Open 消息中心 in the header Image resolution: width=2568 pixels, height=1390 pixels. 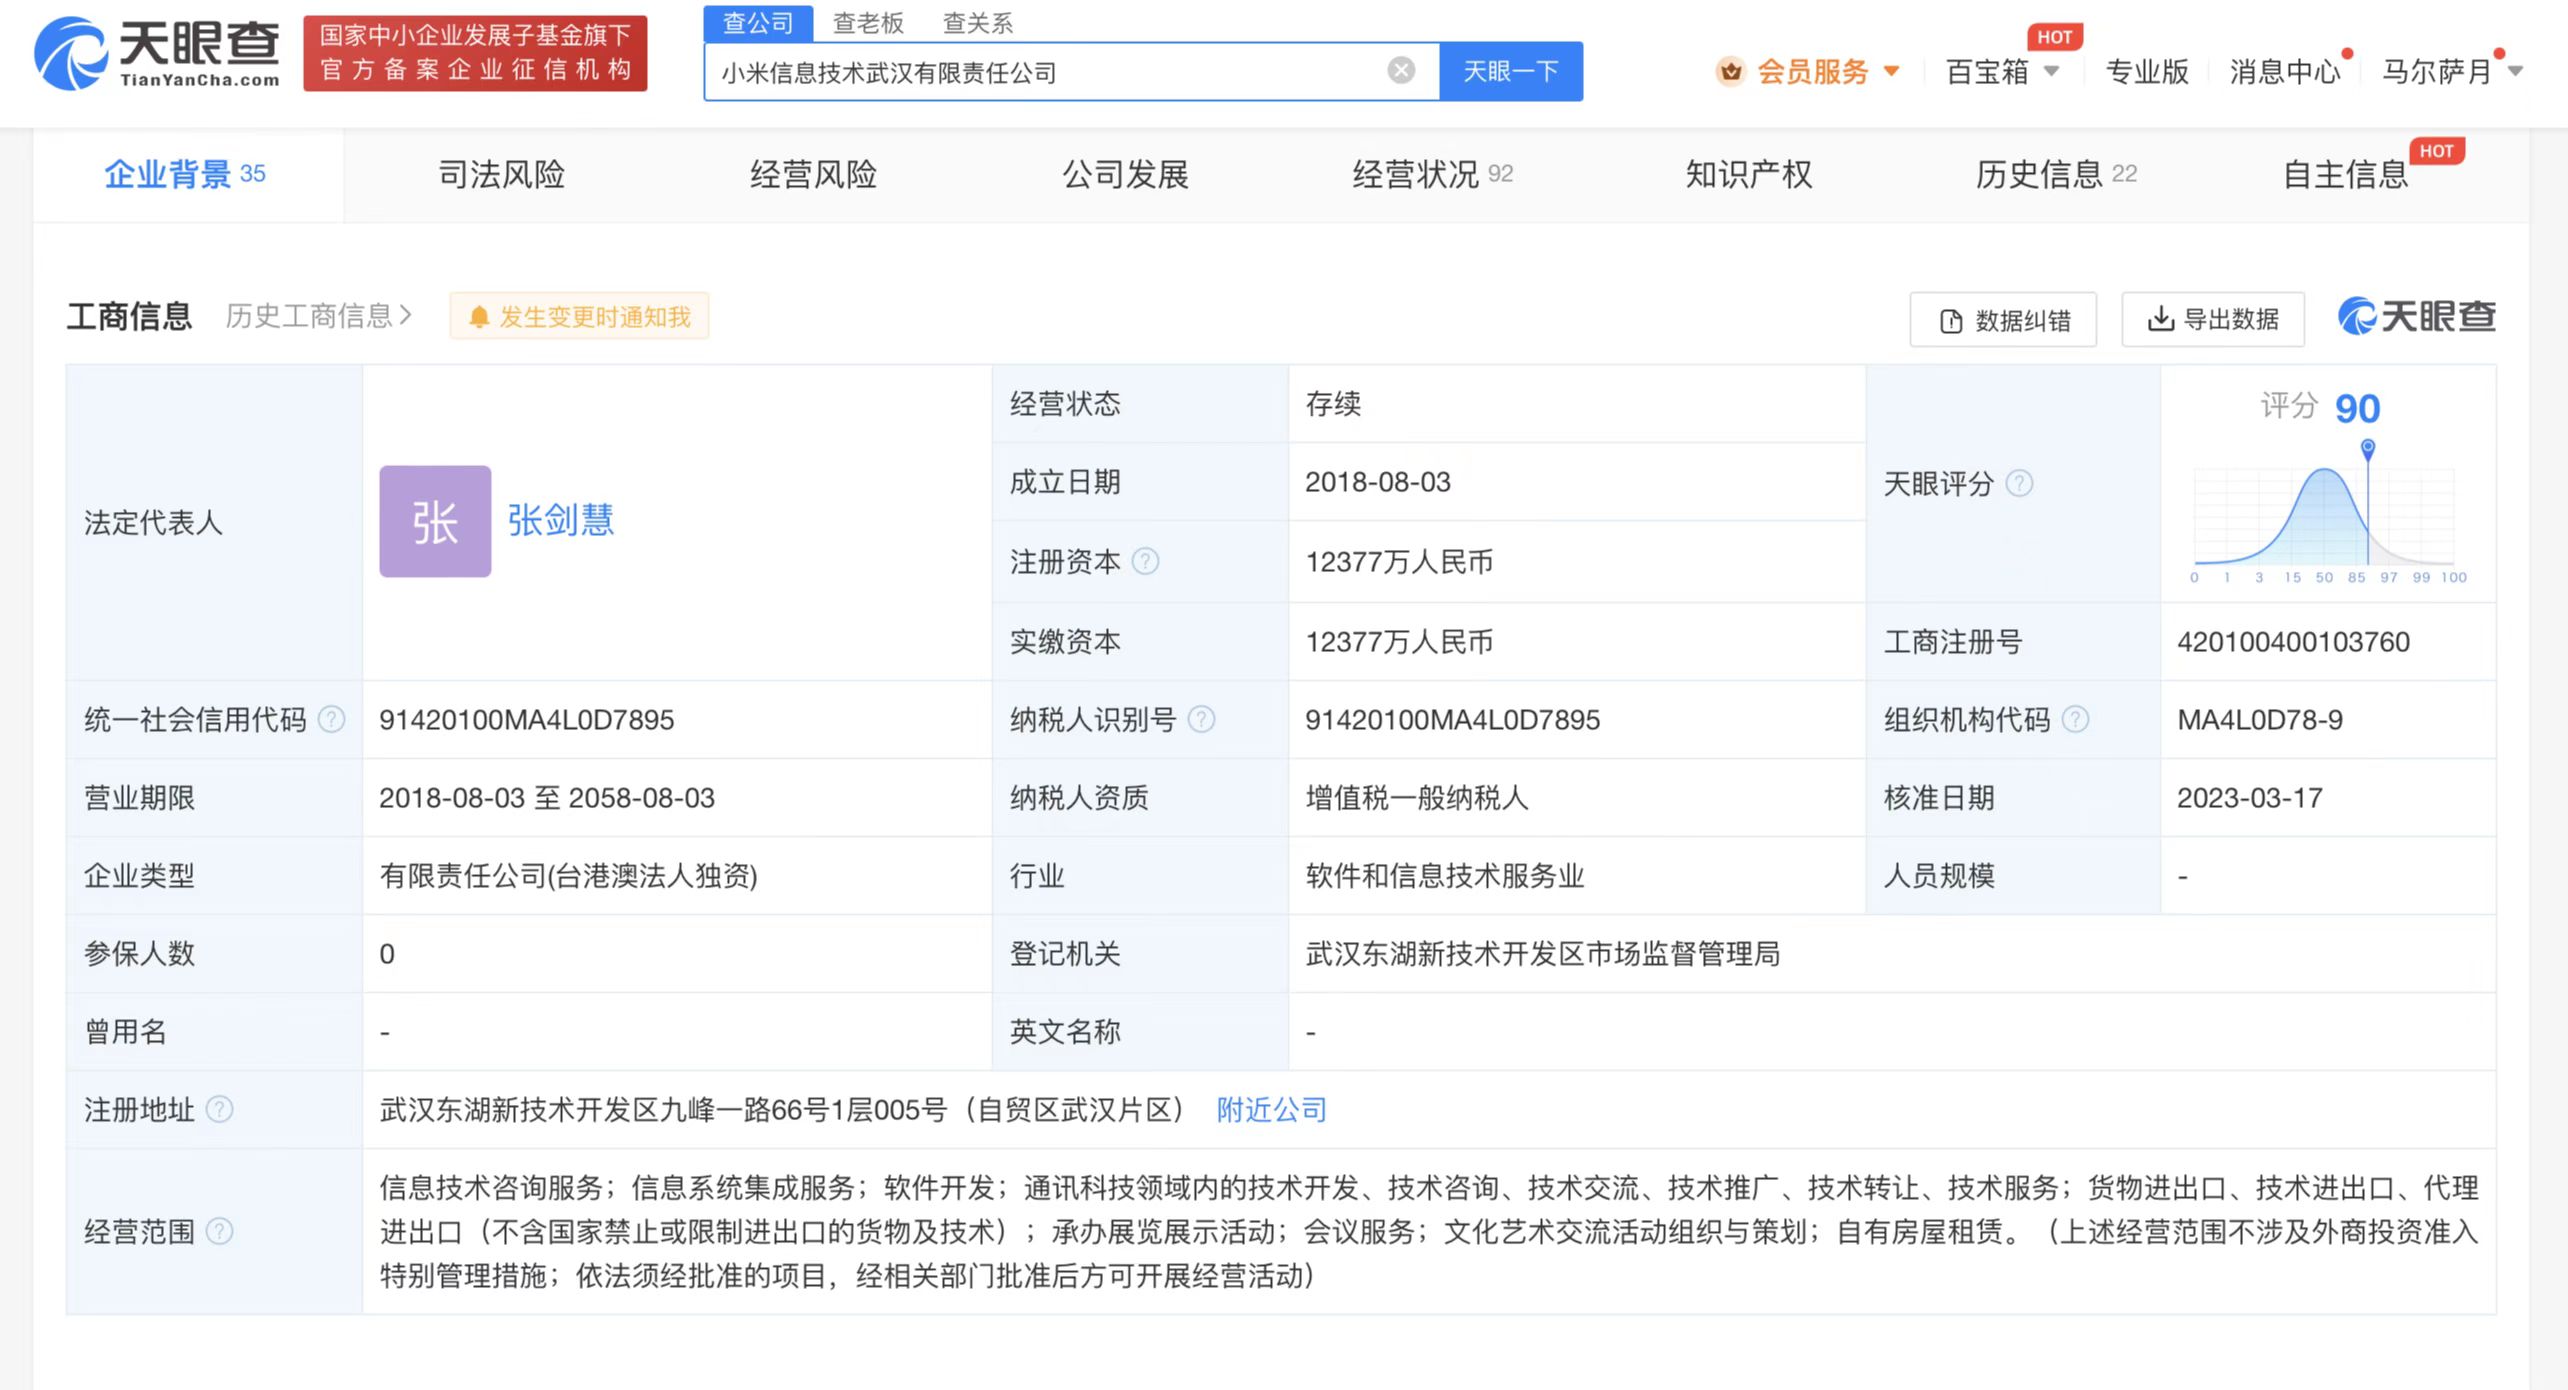(2285, 71)
